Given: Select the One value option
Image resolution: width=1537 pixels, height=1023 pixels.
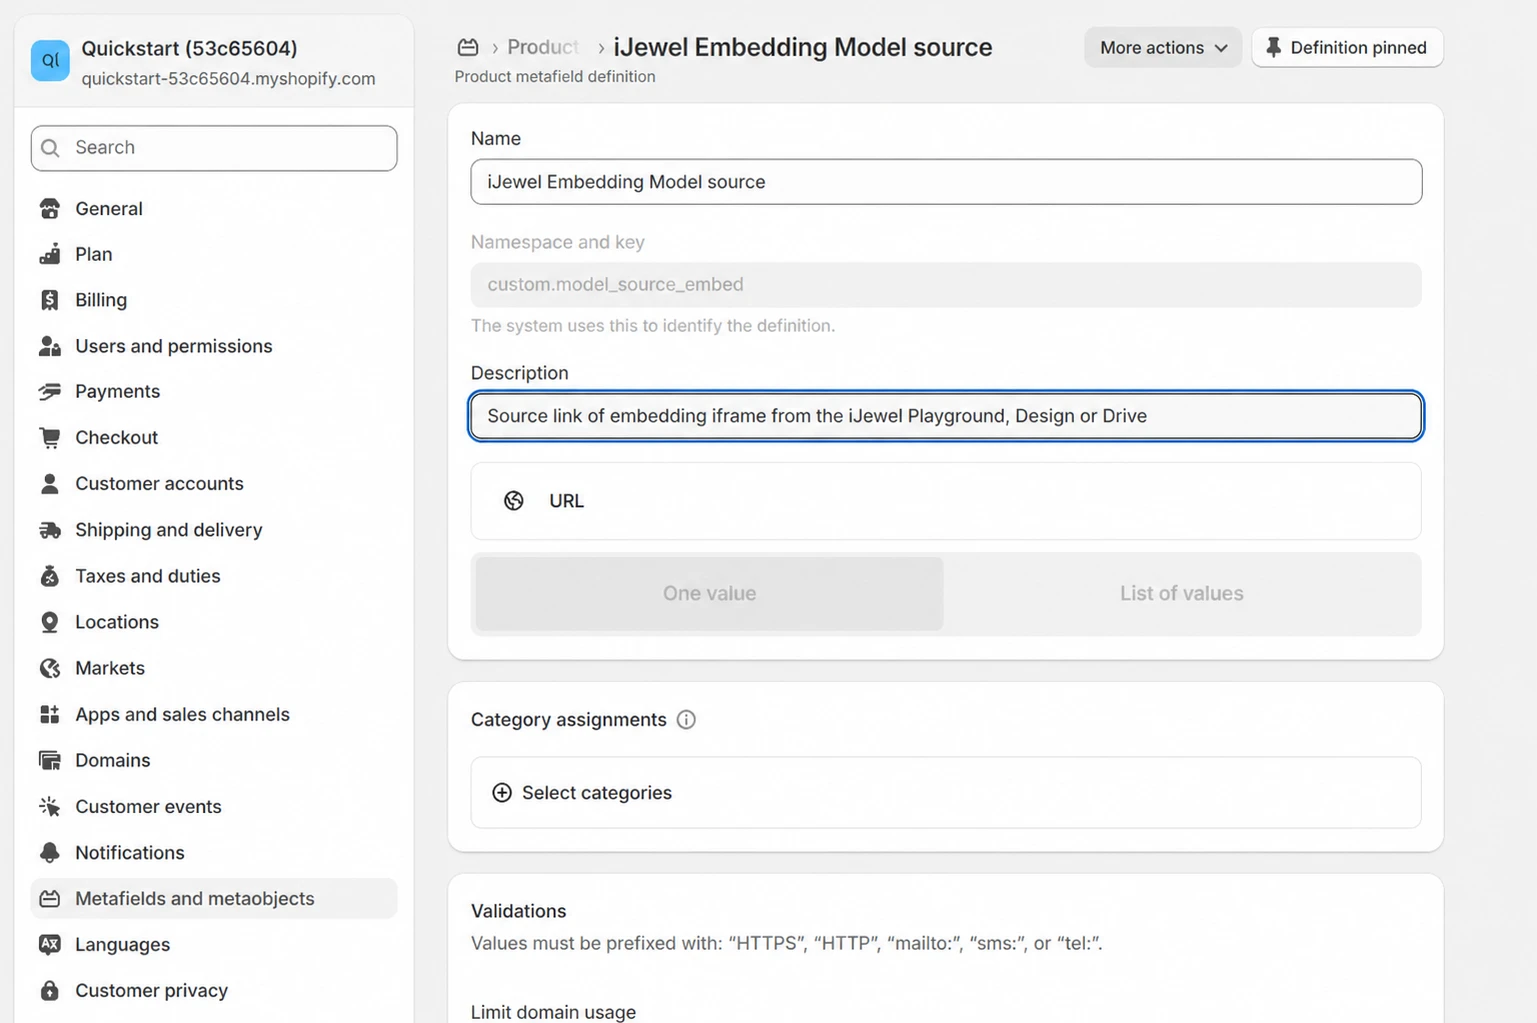Looking at the screenshot, I should point(709,594).
